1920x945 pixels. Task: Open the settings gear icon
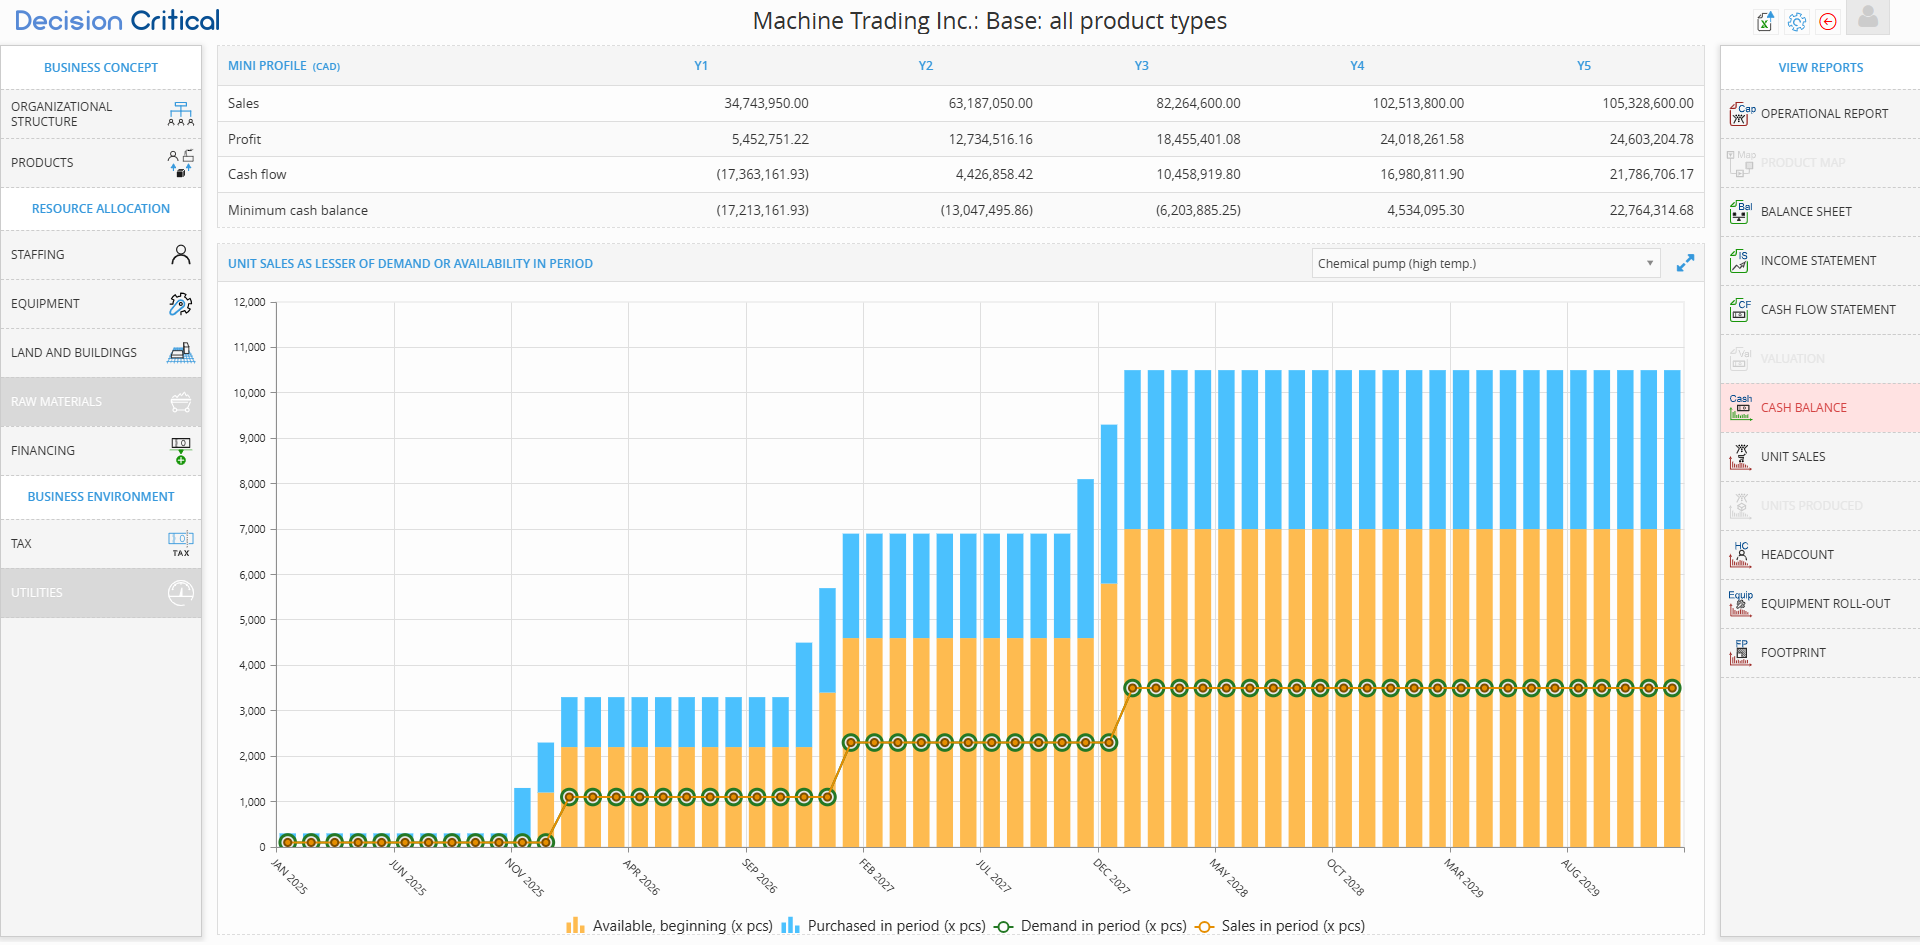pos(1797,22)
